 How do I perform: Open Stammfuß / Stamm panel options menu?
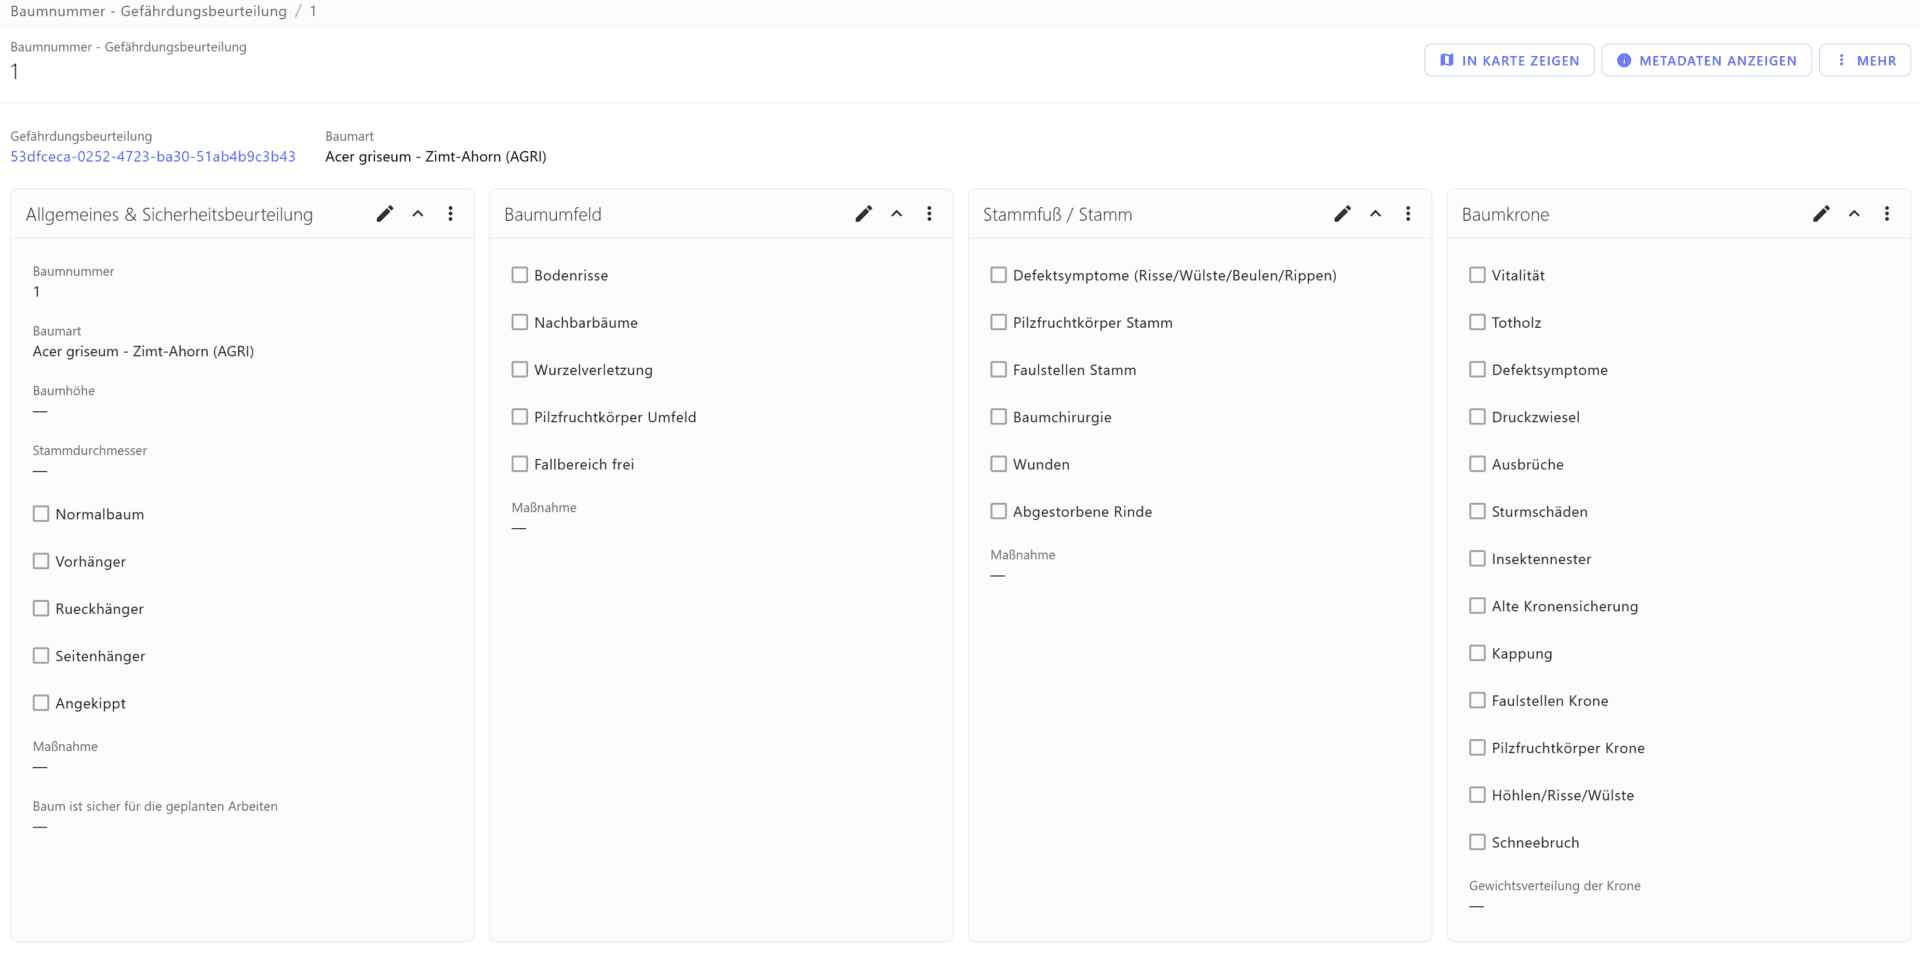coord(1408,214)
